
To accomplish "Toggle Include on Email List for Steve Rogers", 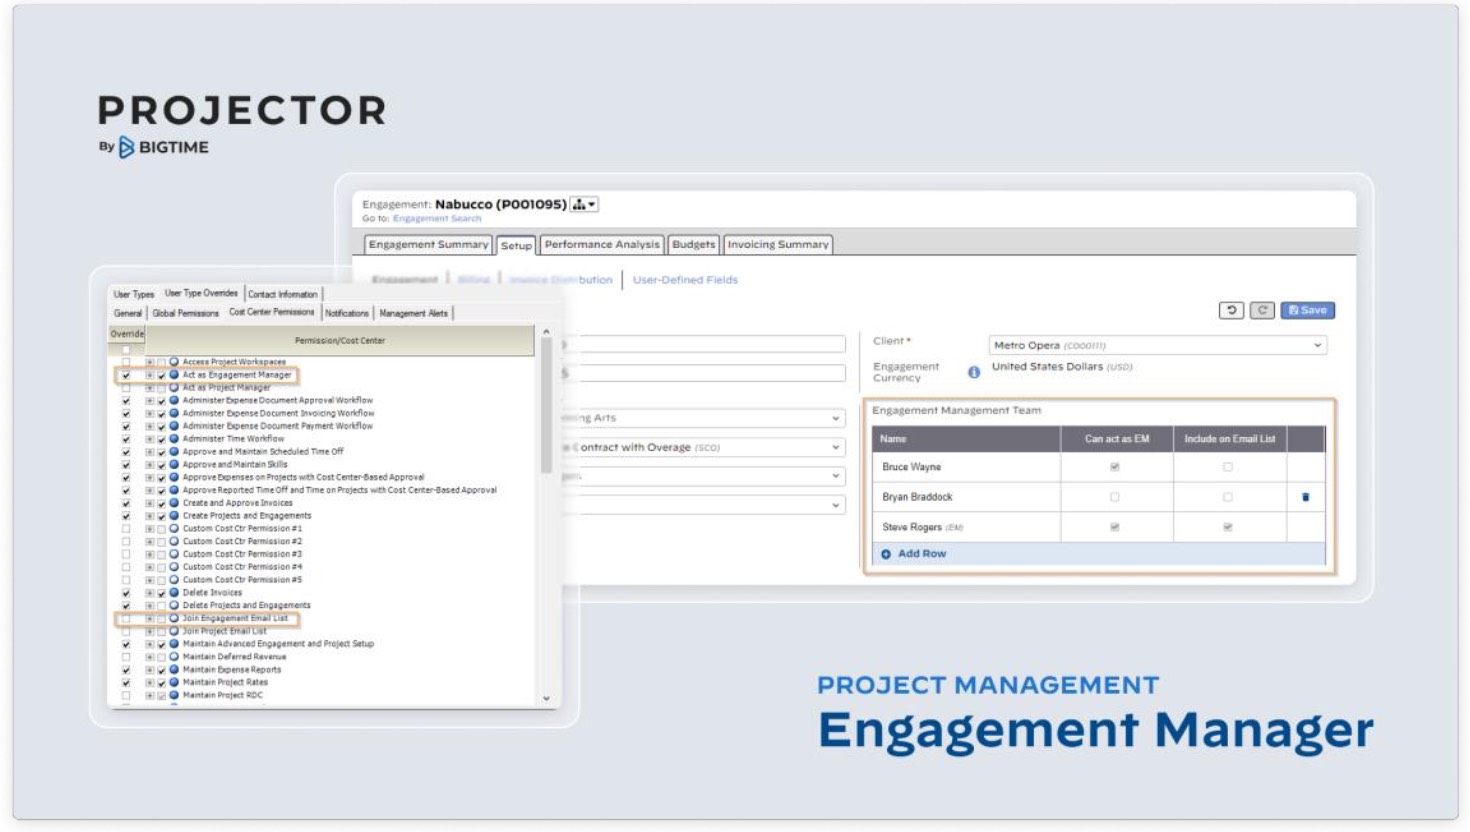I will tap(1228, 527).
